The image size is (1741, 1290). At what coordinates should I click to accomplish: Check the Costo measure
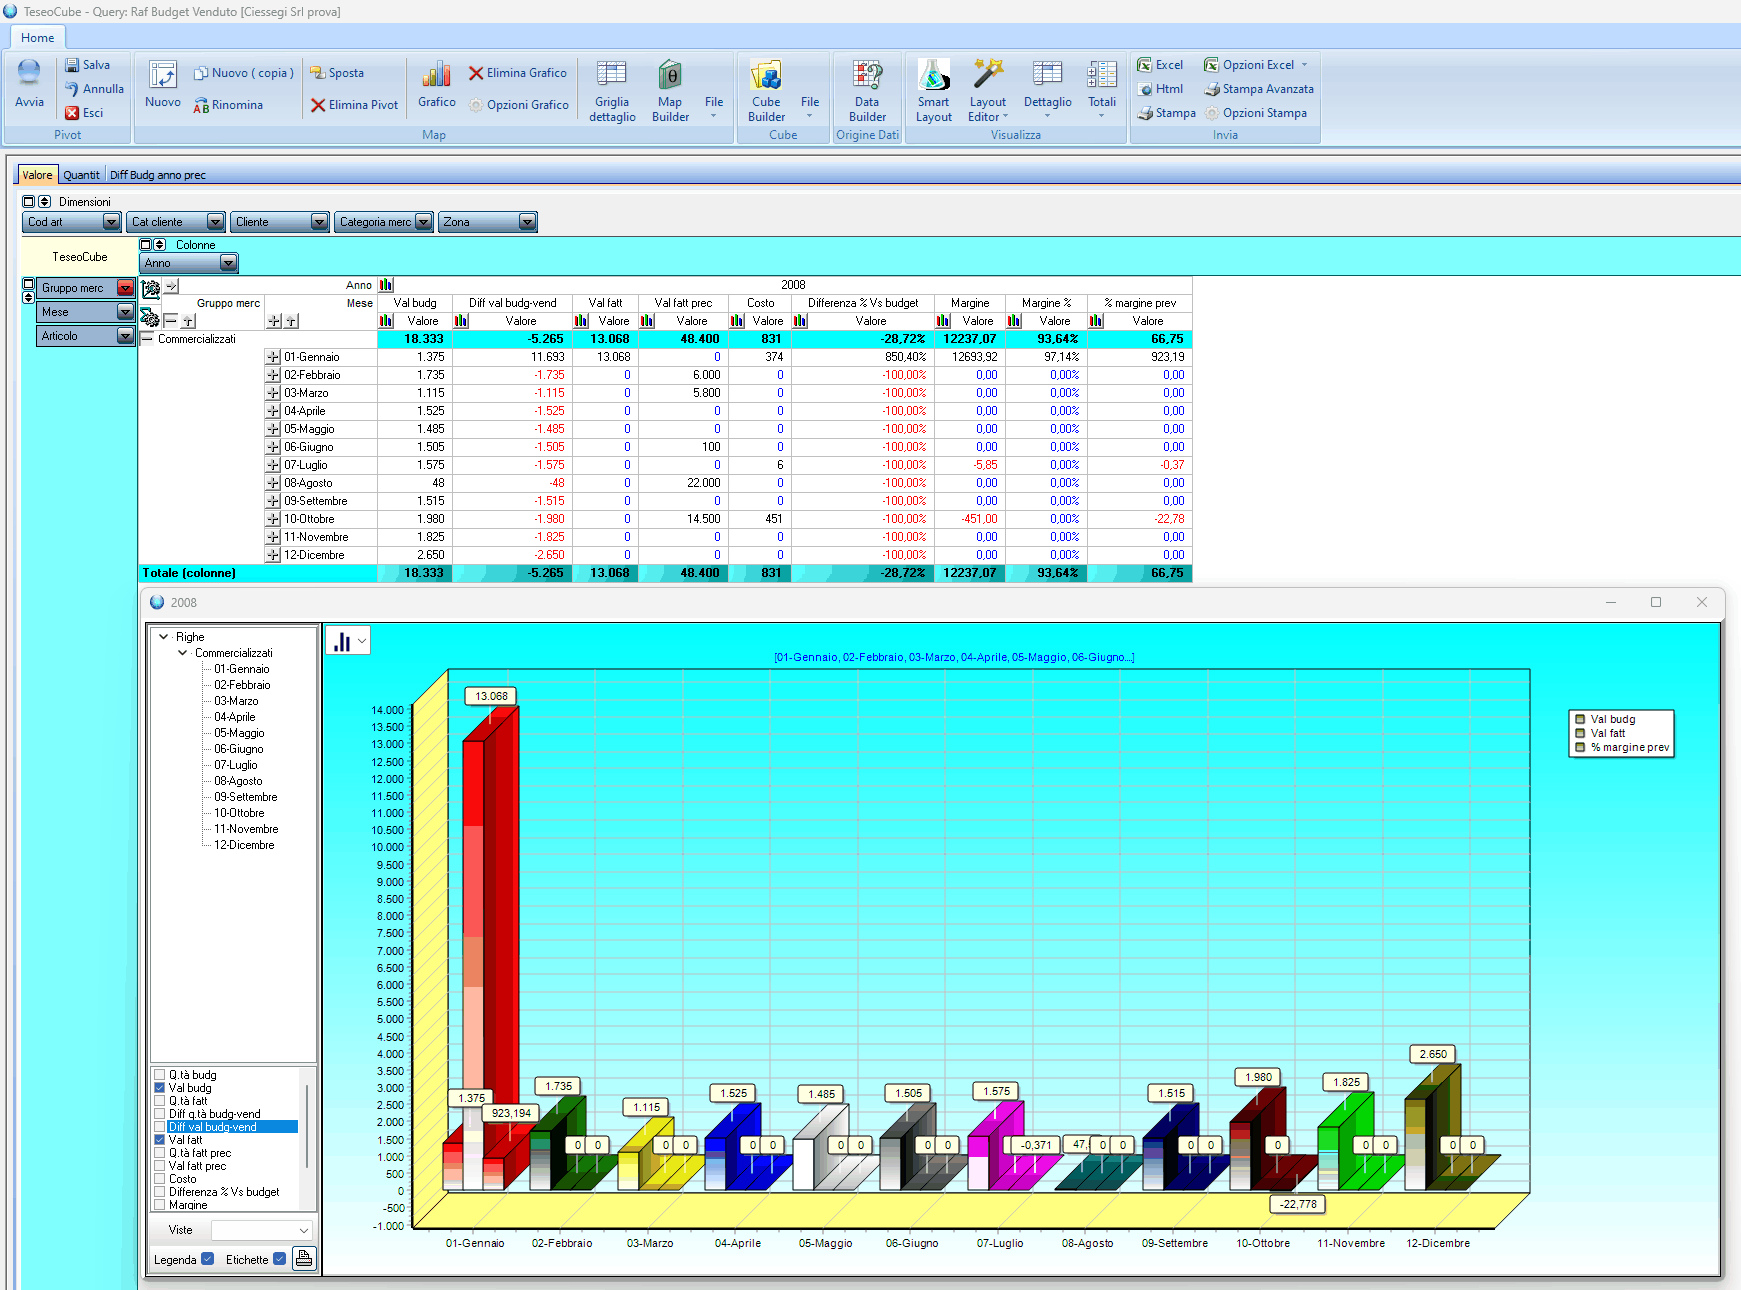(160, 1179)
